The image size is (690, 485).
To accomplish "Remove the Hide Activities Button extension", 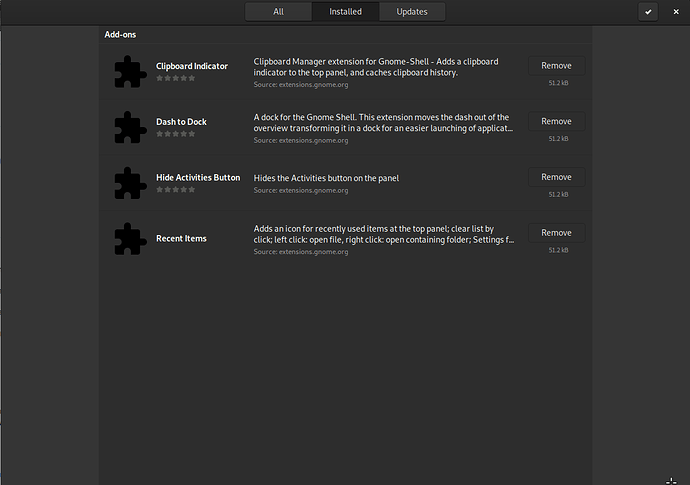I will click(x=556, y=177).
